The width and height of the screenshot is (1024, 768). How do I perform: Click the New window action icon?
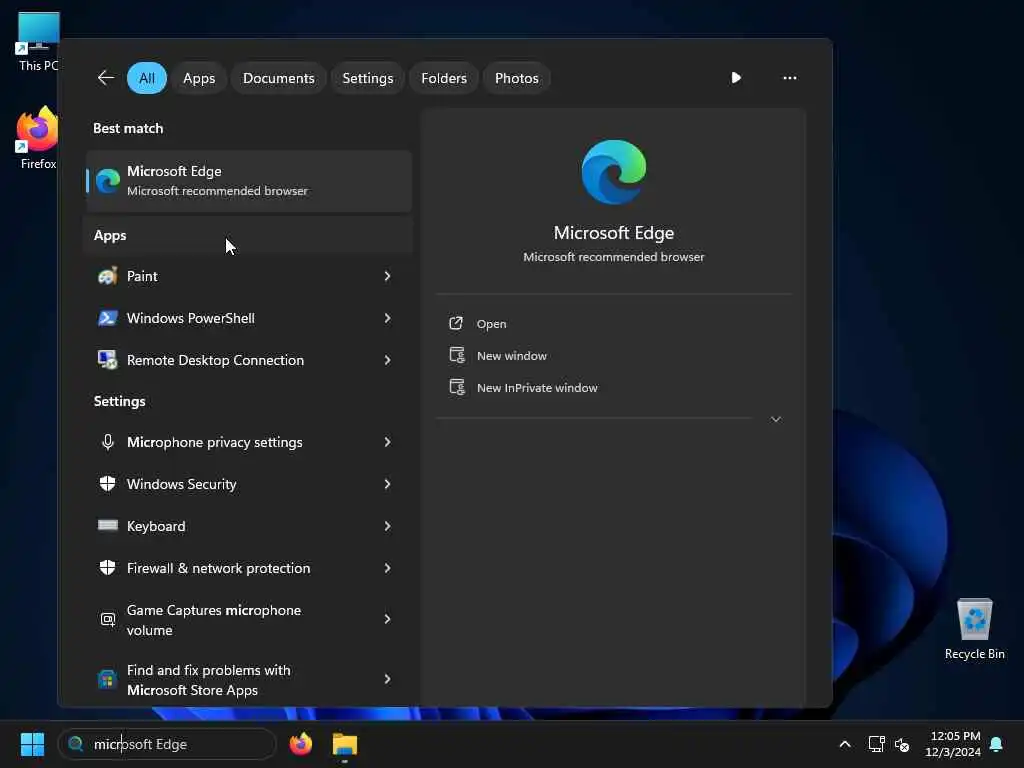pyautogui.click(x=457, y=355)
